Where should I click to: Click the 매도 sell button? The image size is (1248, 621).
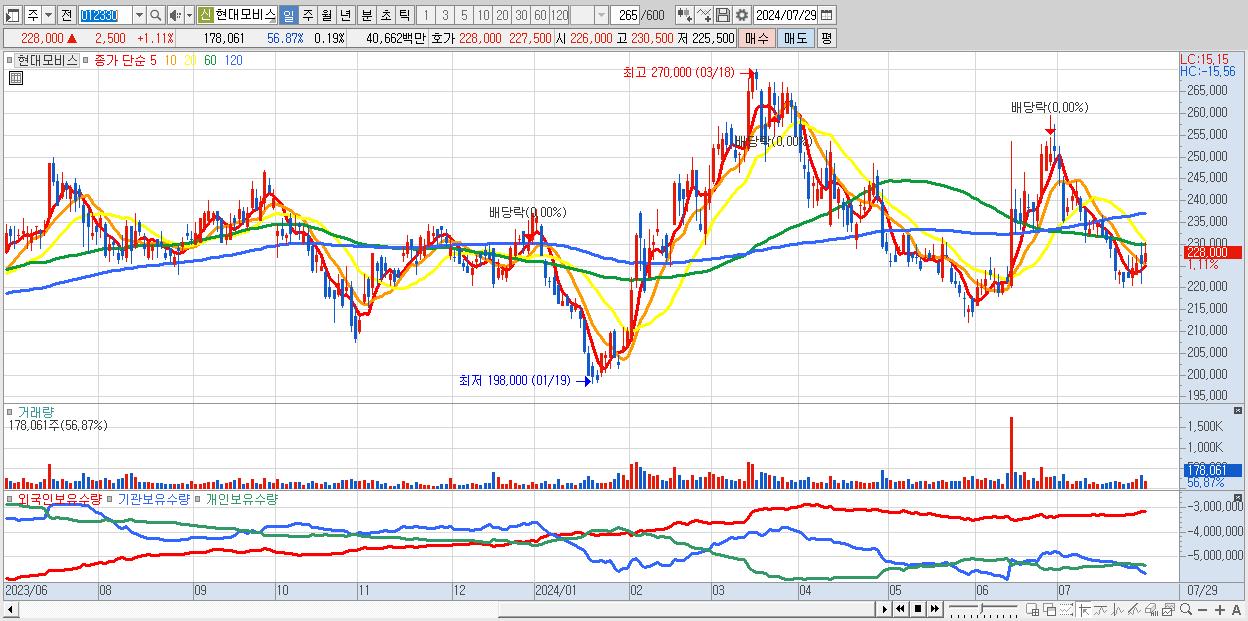tap(795, 38)
